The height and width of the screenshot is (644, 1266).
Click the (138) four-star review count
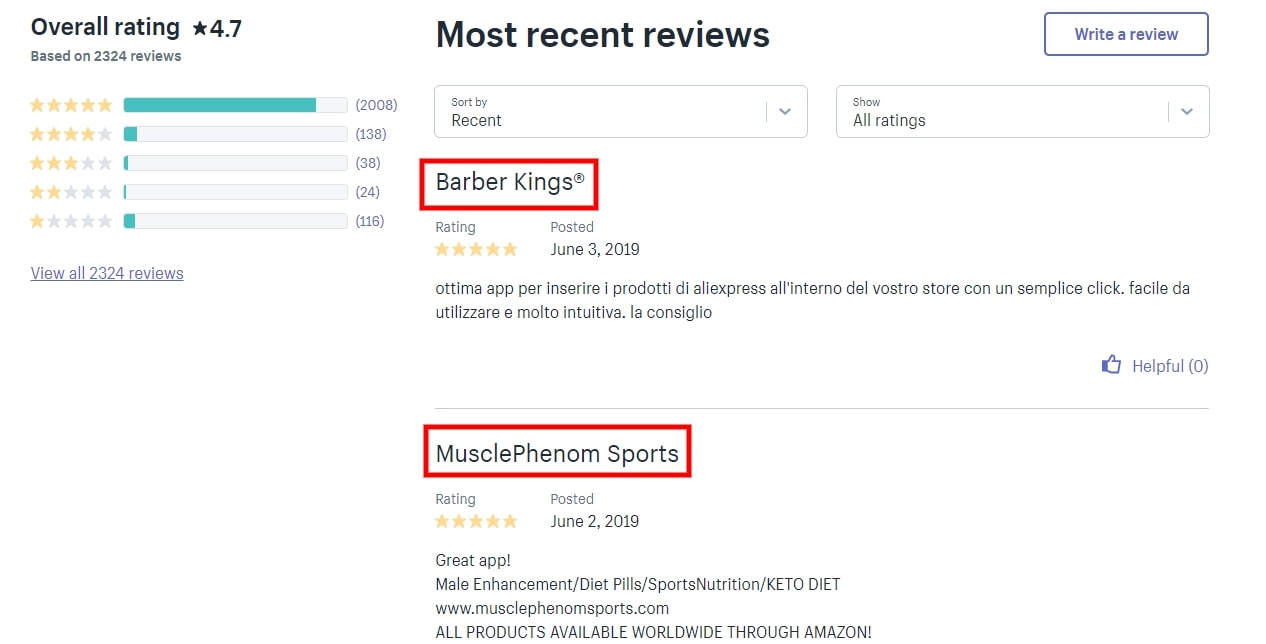click(370, 134)
